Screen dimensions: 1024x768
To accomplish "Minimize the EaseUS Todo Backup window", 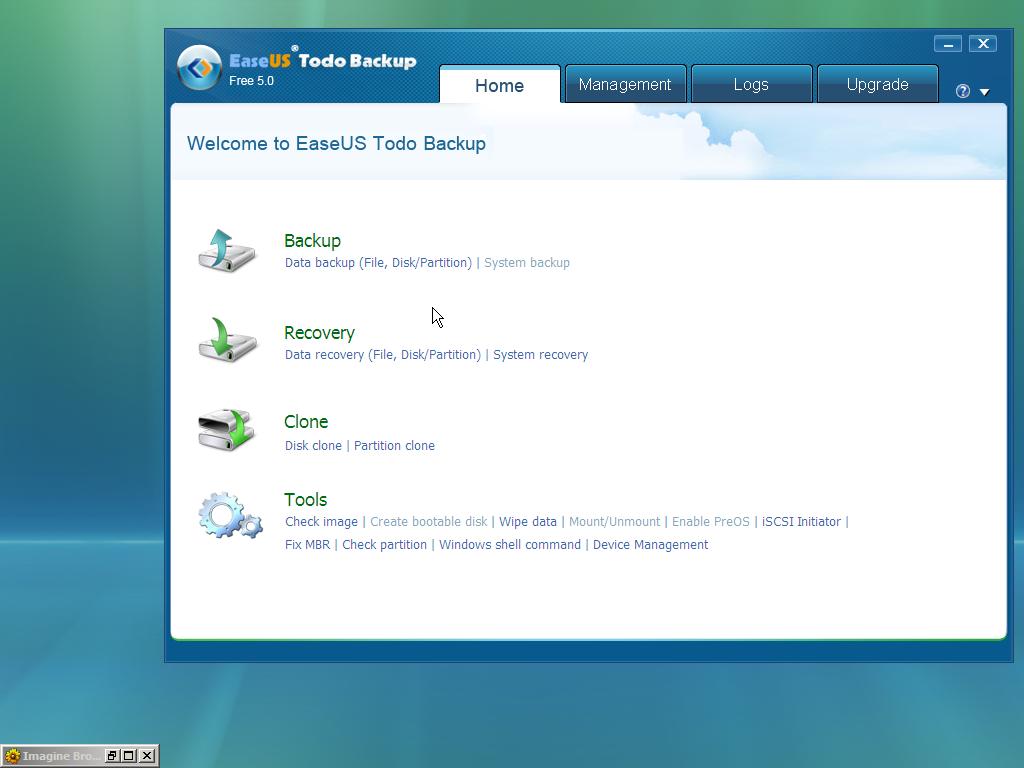I will click(x=948, y=44).
